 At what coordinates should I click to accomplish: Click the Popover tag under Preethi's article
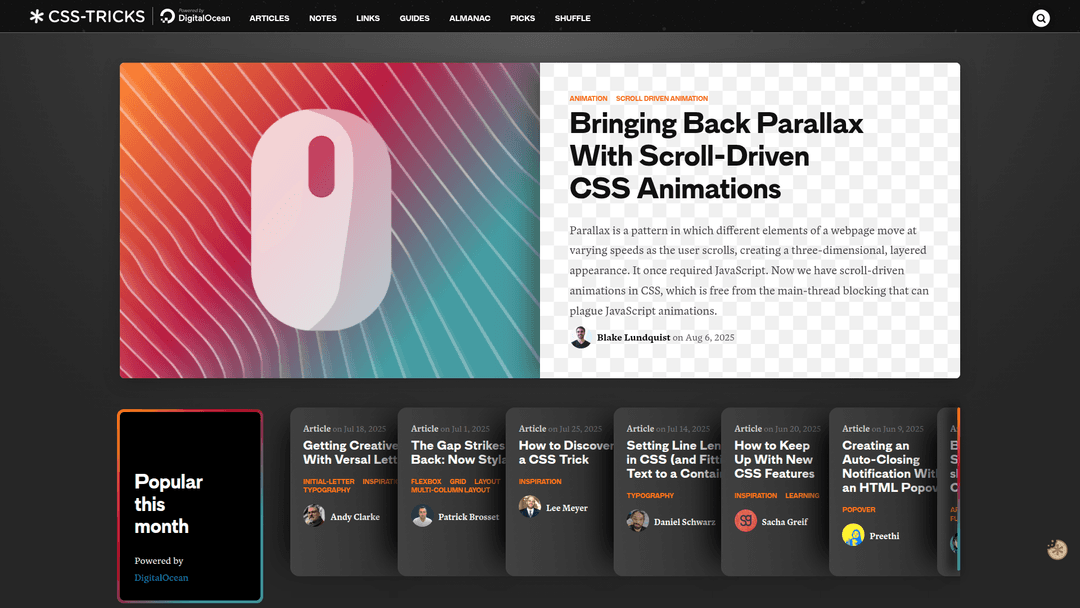point(858,510)
